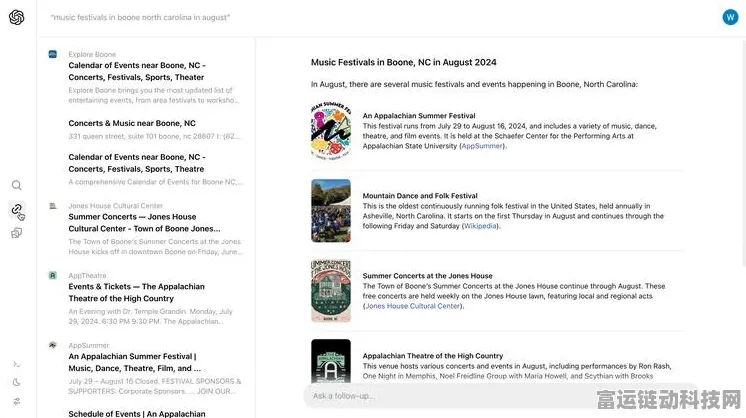The image size is (746, 418).
Task: Click the Jones House Cultural Center favicon
Action: pos(53,206)
